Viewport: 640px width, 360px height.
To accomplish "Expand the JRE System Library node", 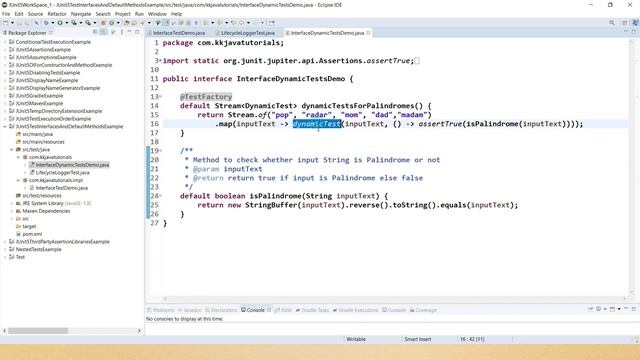I will [12, 203].
